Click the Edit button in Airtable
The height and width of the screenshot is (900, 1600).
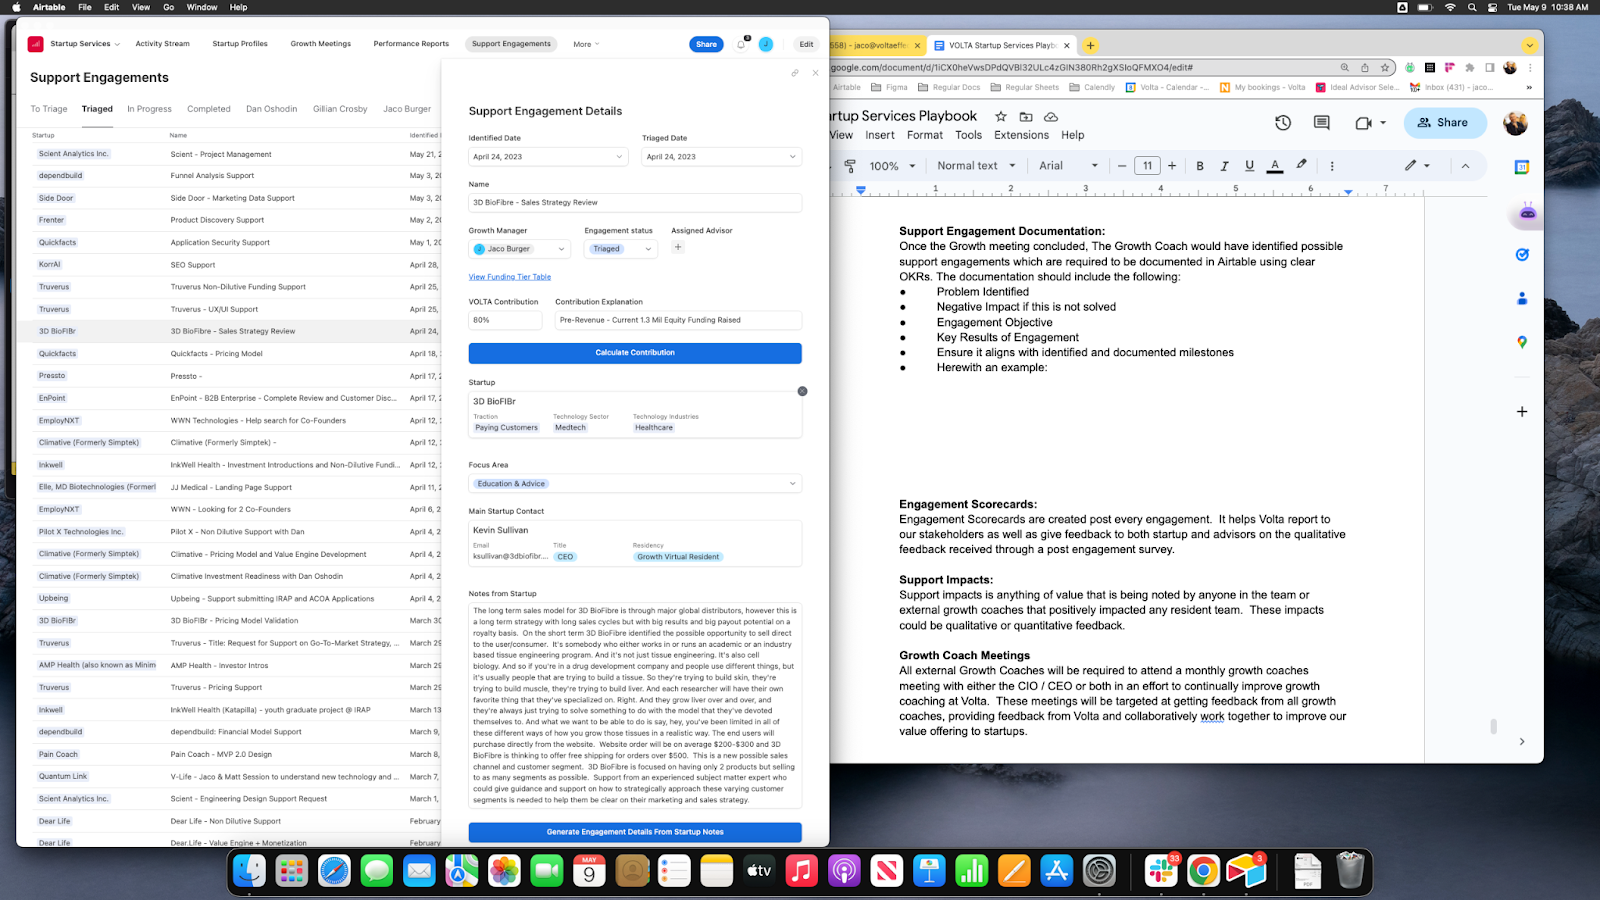tap(806, 44)
